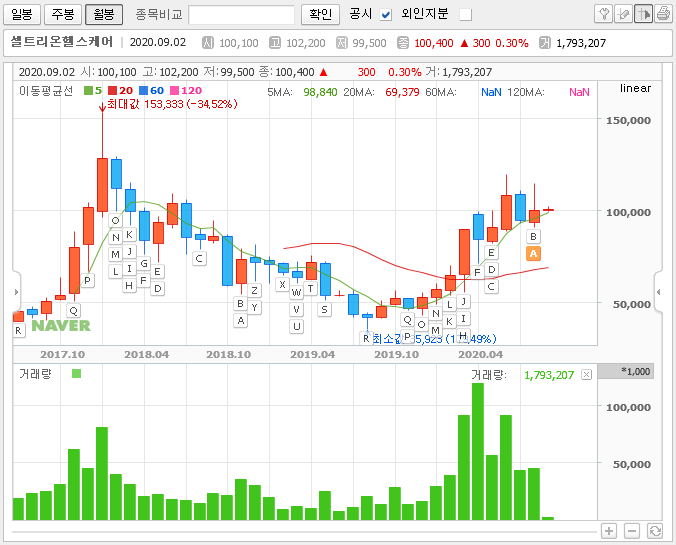
Task: Click the 2020.04 date axis label
Action: pyautogui.click(x=481, y=354)
